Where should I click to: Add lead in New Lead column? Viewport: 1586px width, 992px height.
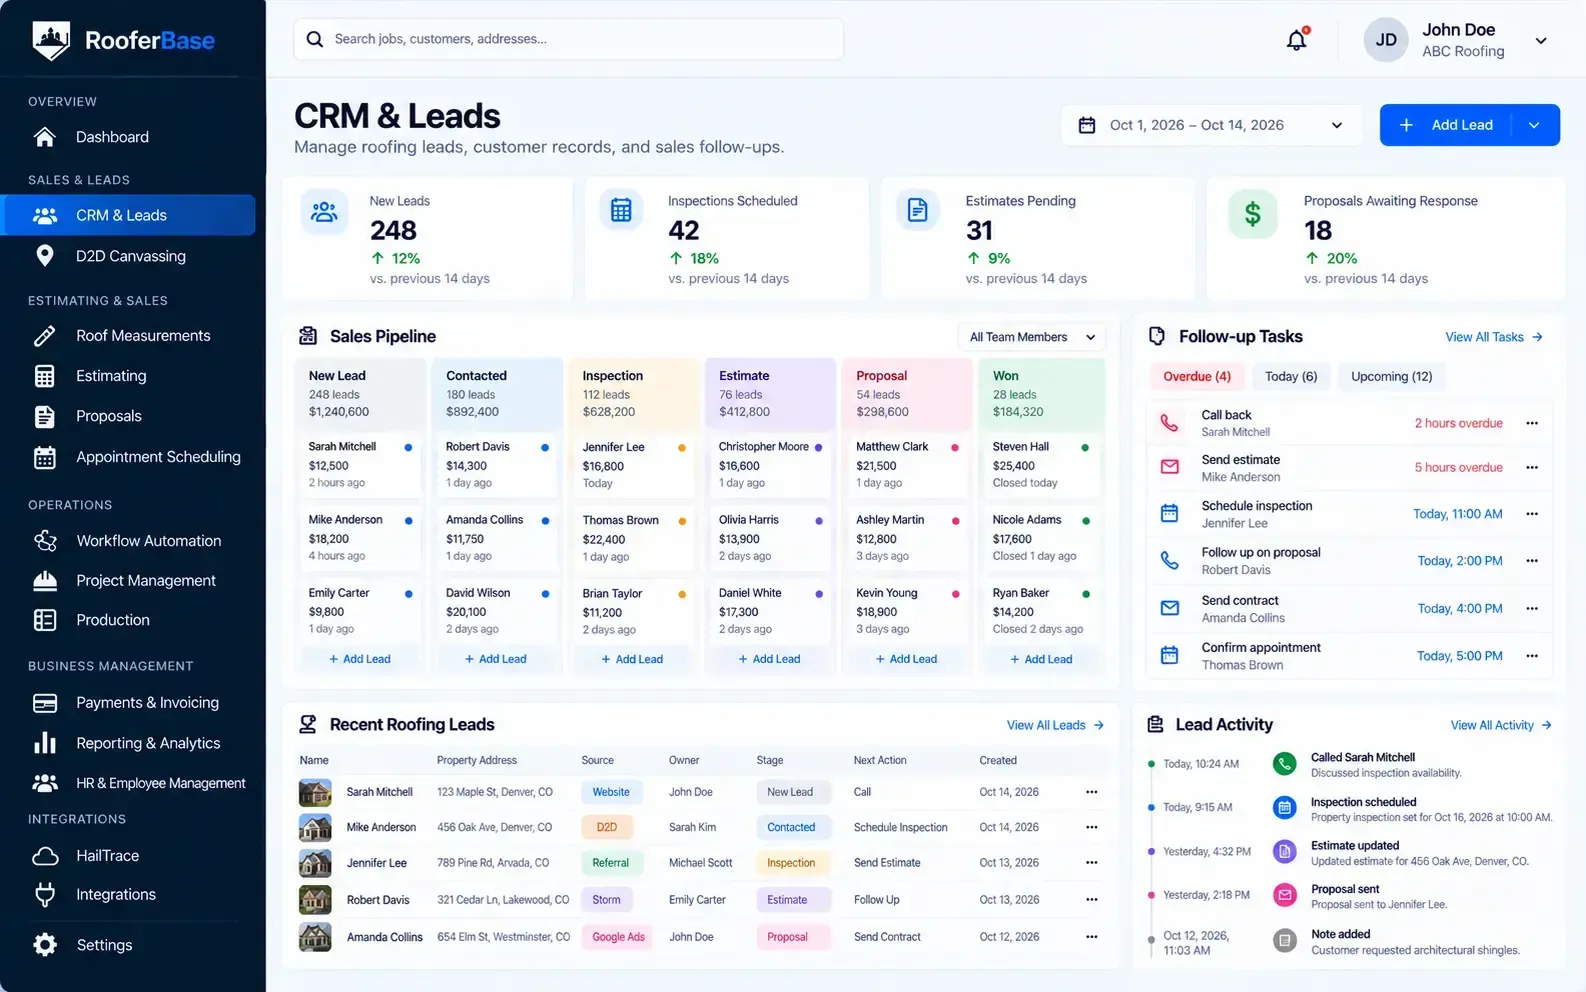(x=360, y=659)
